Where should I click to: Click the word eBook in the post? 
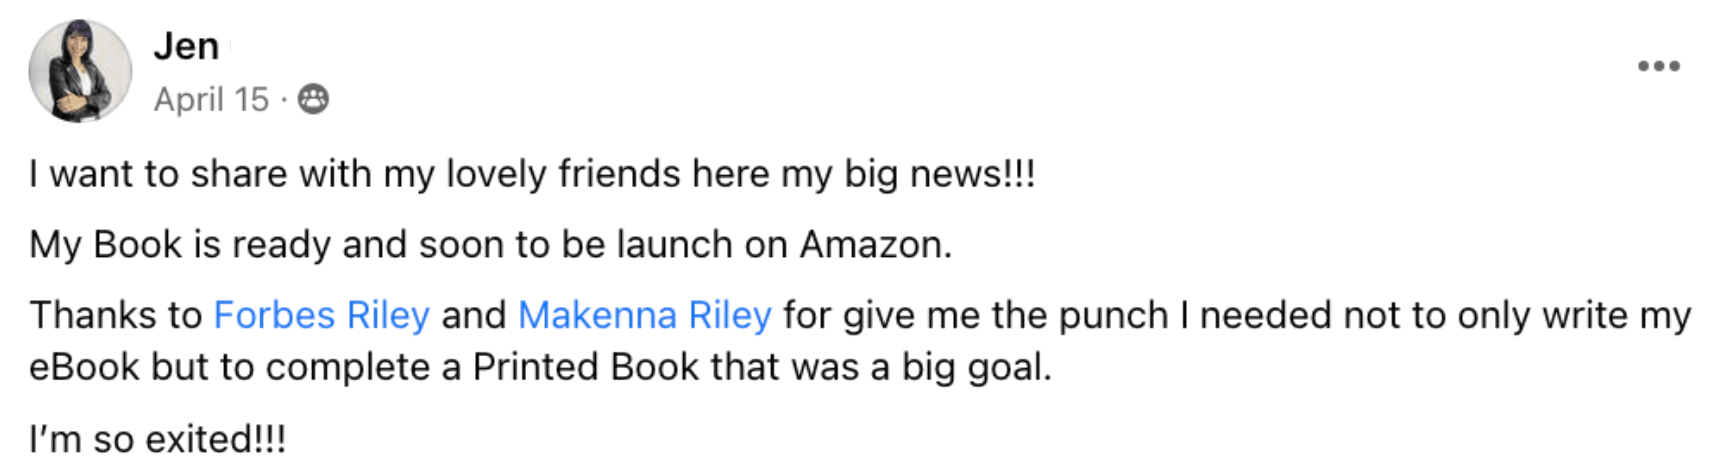(84, 367)
